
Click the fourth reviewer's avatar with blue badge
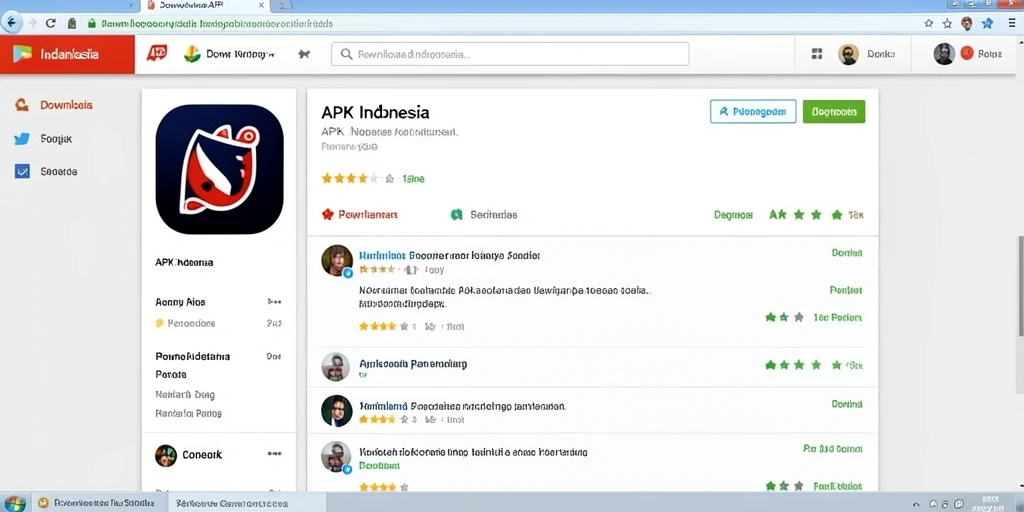click(x=336, y=456)
